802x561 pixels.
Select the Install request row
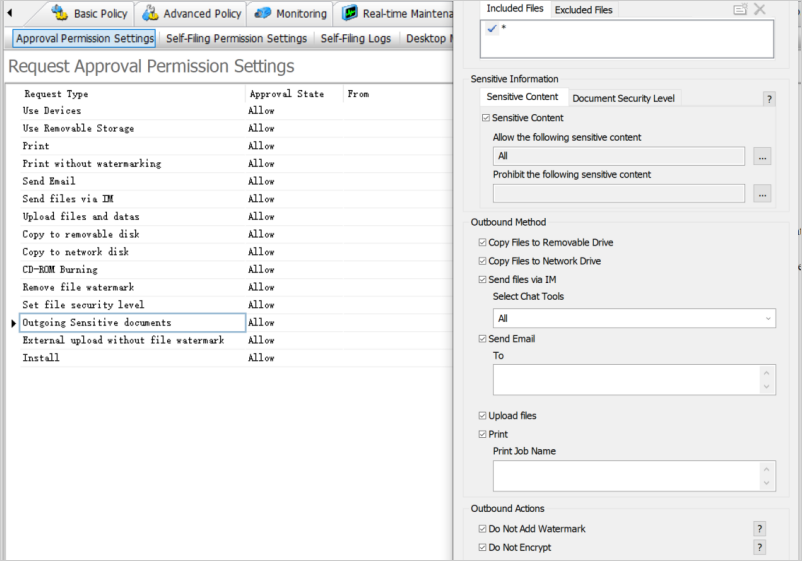pyautogui.click(x=235, y=358)
